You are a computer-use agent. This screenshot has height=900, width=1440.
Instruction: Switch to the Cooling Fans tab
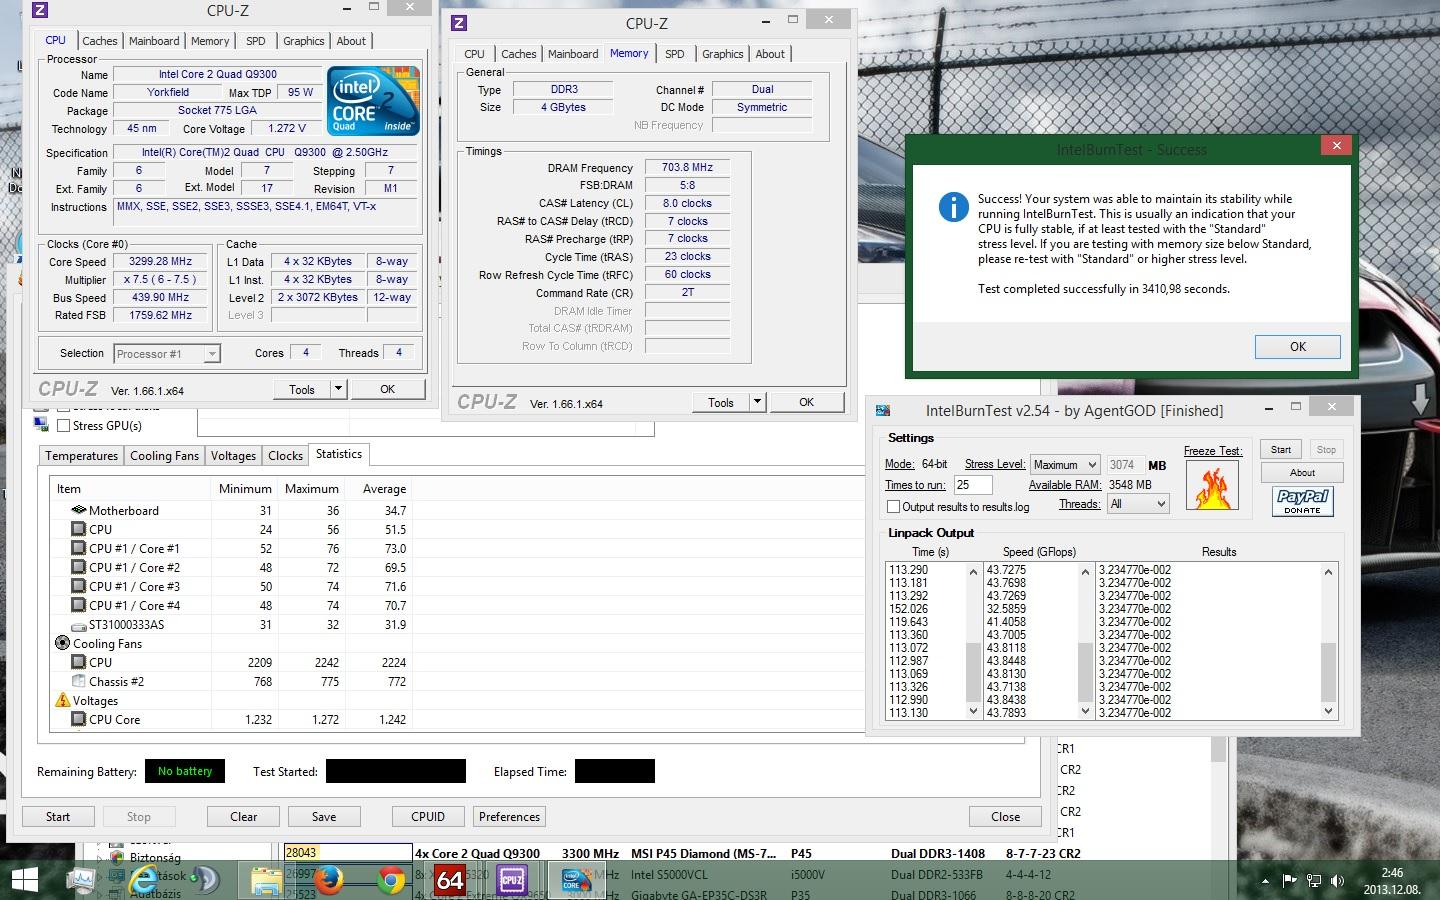(x=165, y=456)
